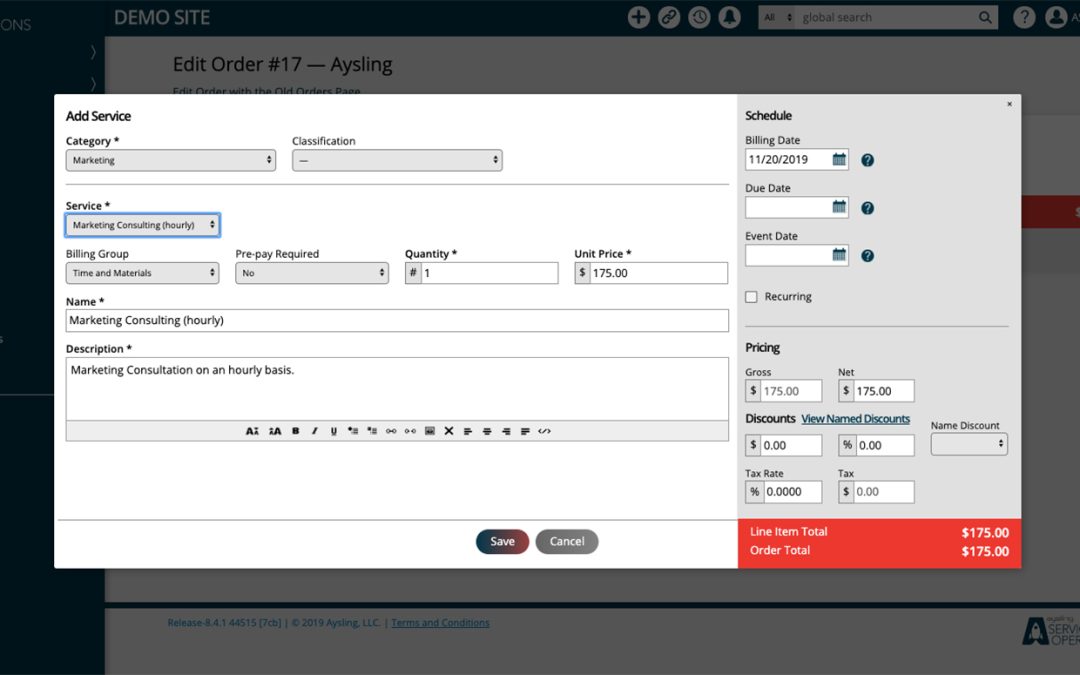Click the first text-size icon (large A before small A)

pos(252,431)
